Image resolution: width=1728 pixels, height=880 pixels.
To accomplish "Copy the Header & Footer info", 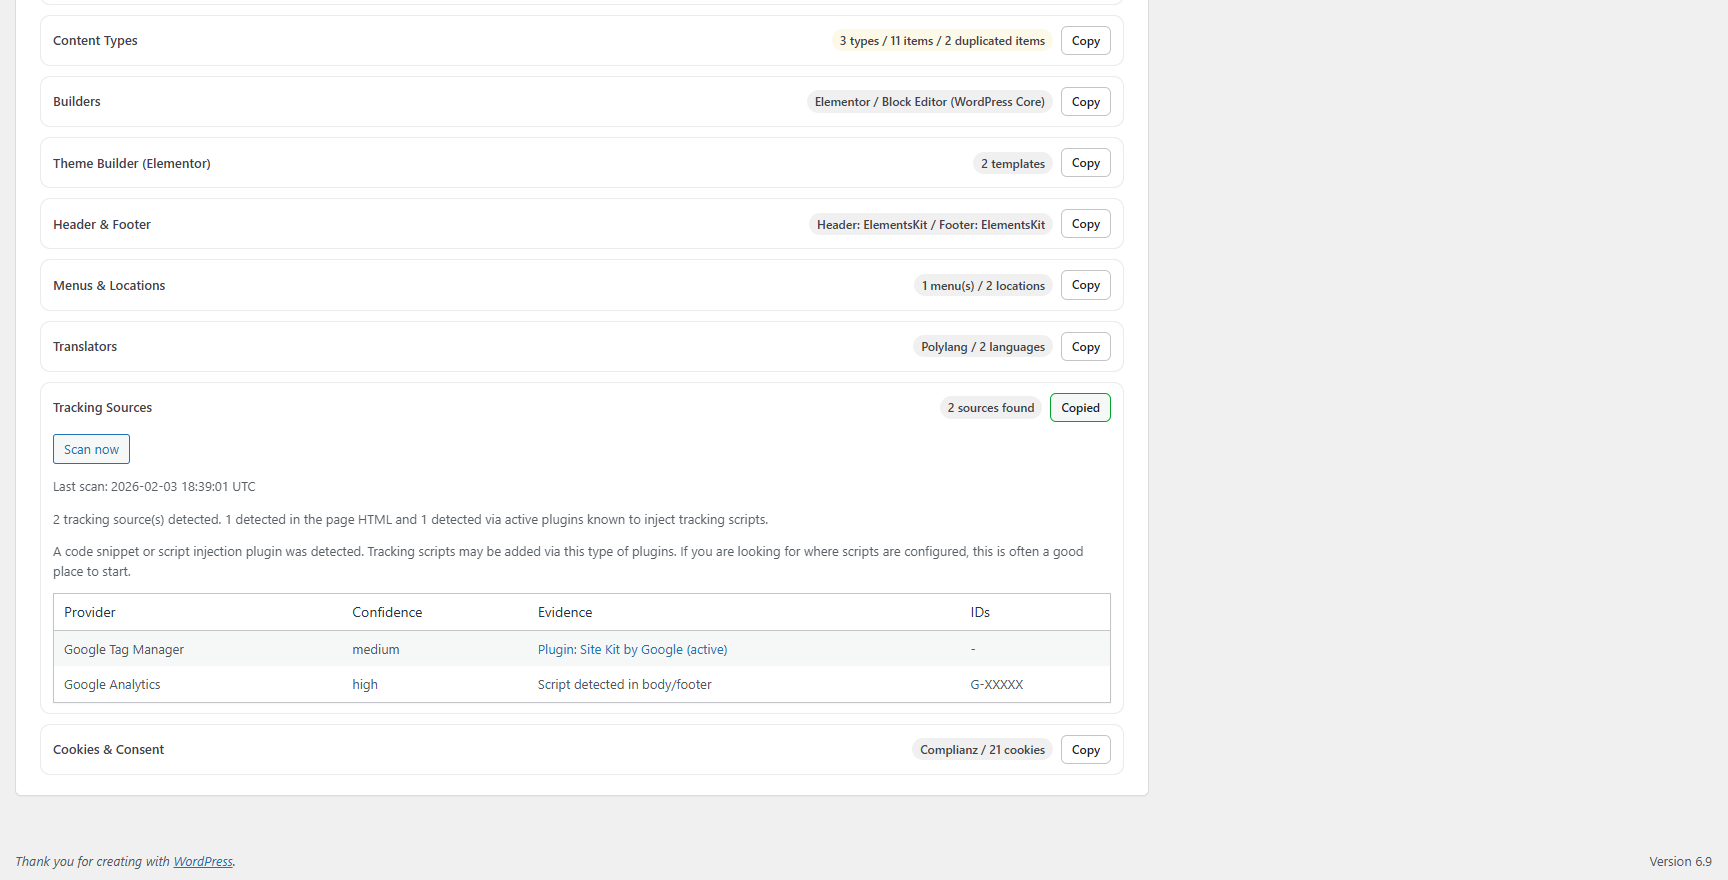I will pos(1085,224).
